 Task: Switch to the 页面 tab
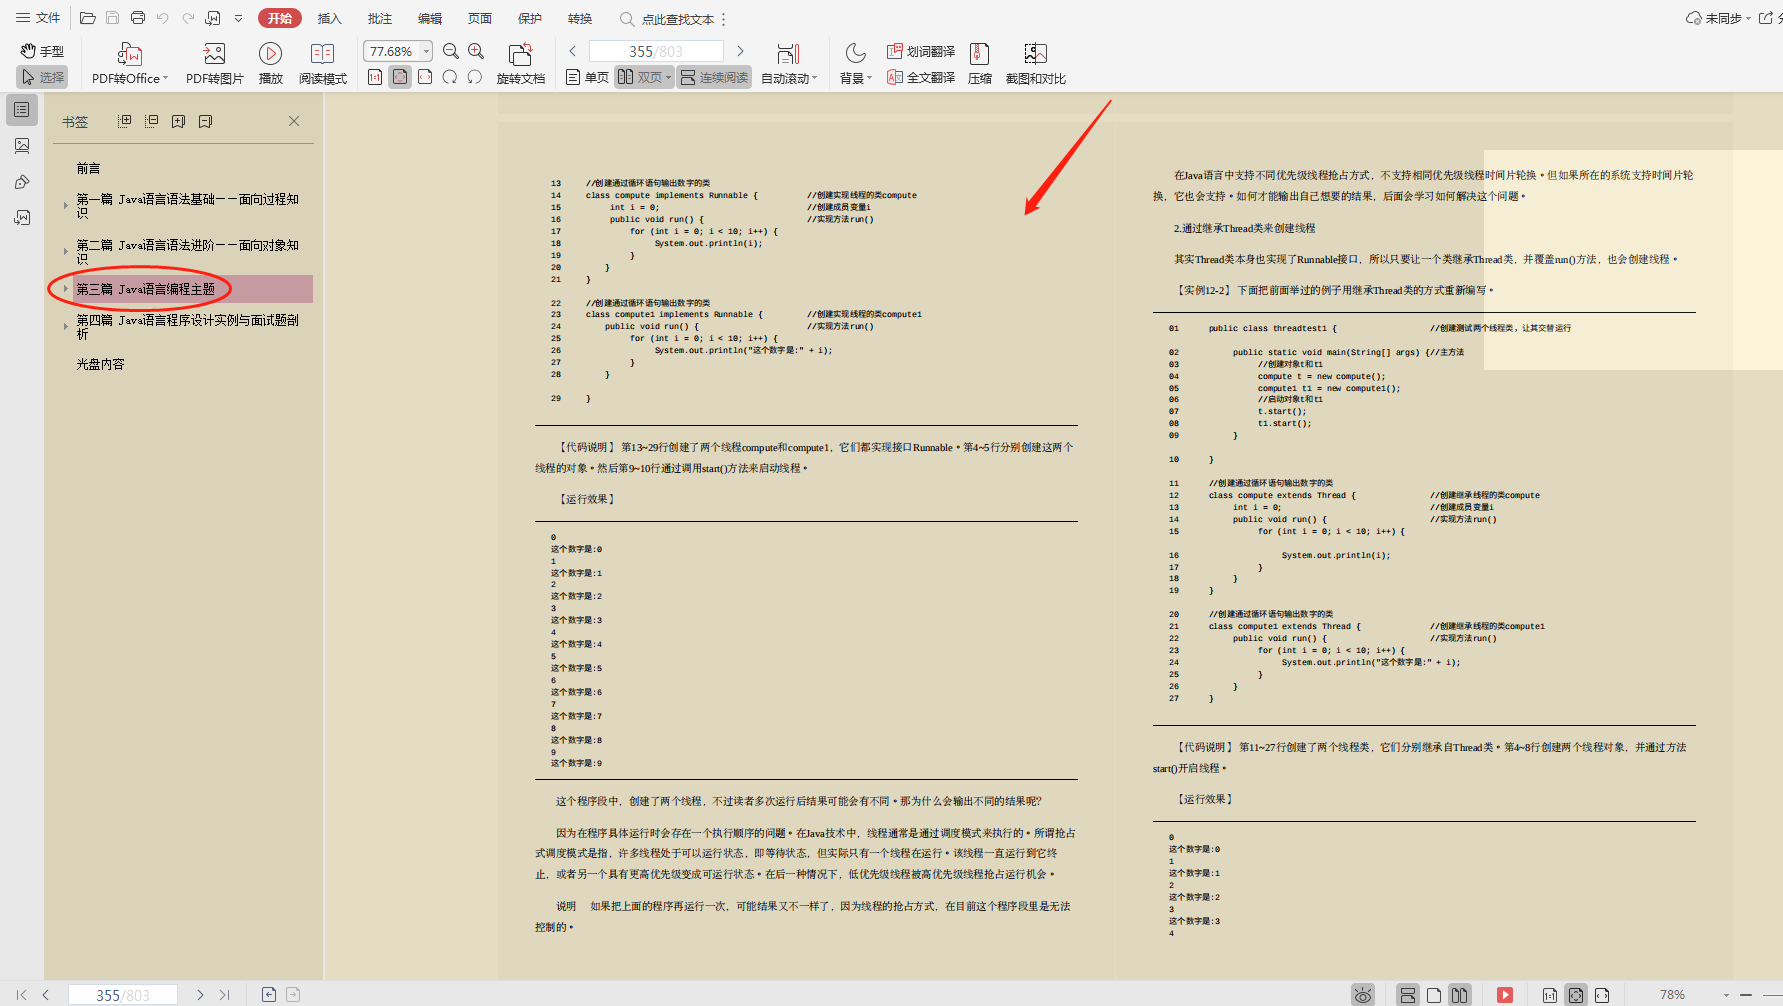coord(480,18)
